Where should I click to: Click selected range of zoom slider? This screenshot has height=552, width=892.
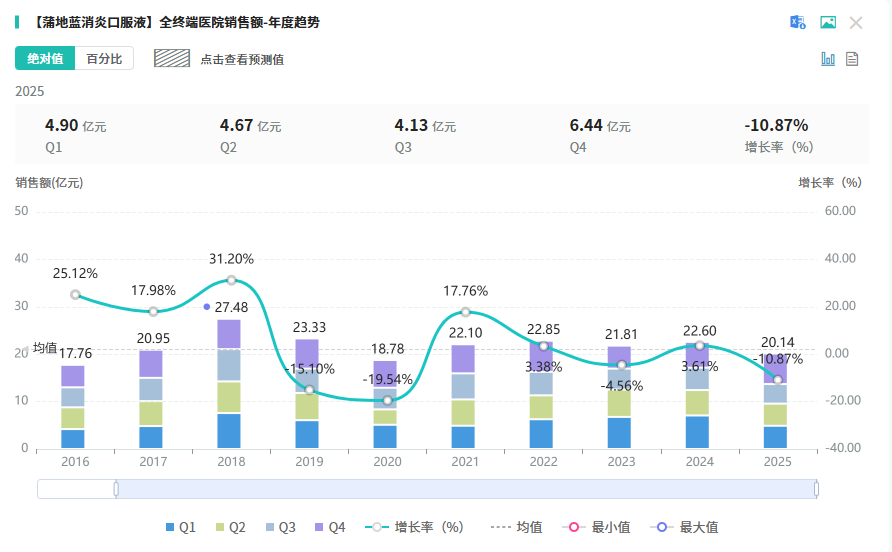pyautogui.click(x=466, y=489)
